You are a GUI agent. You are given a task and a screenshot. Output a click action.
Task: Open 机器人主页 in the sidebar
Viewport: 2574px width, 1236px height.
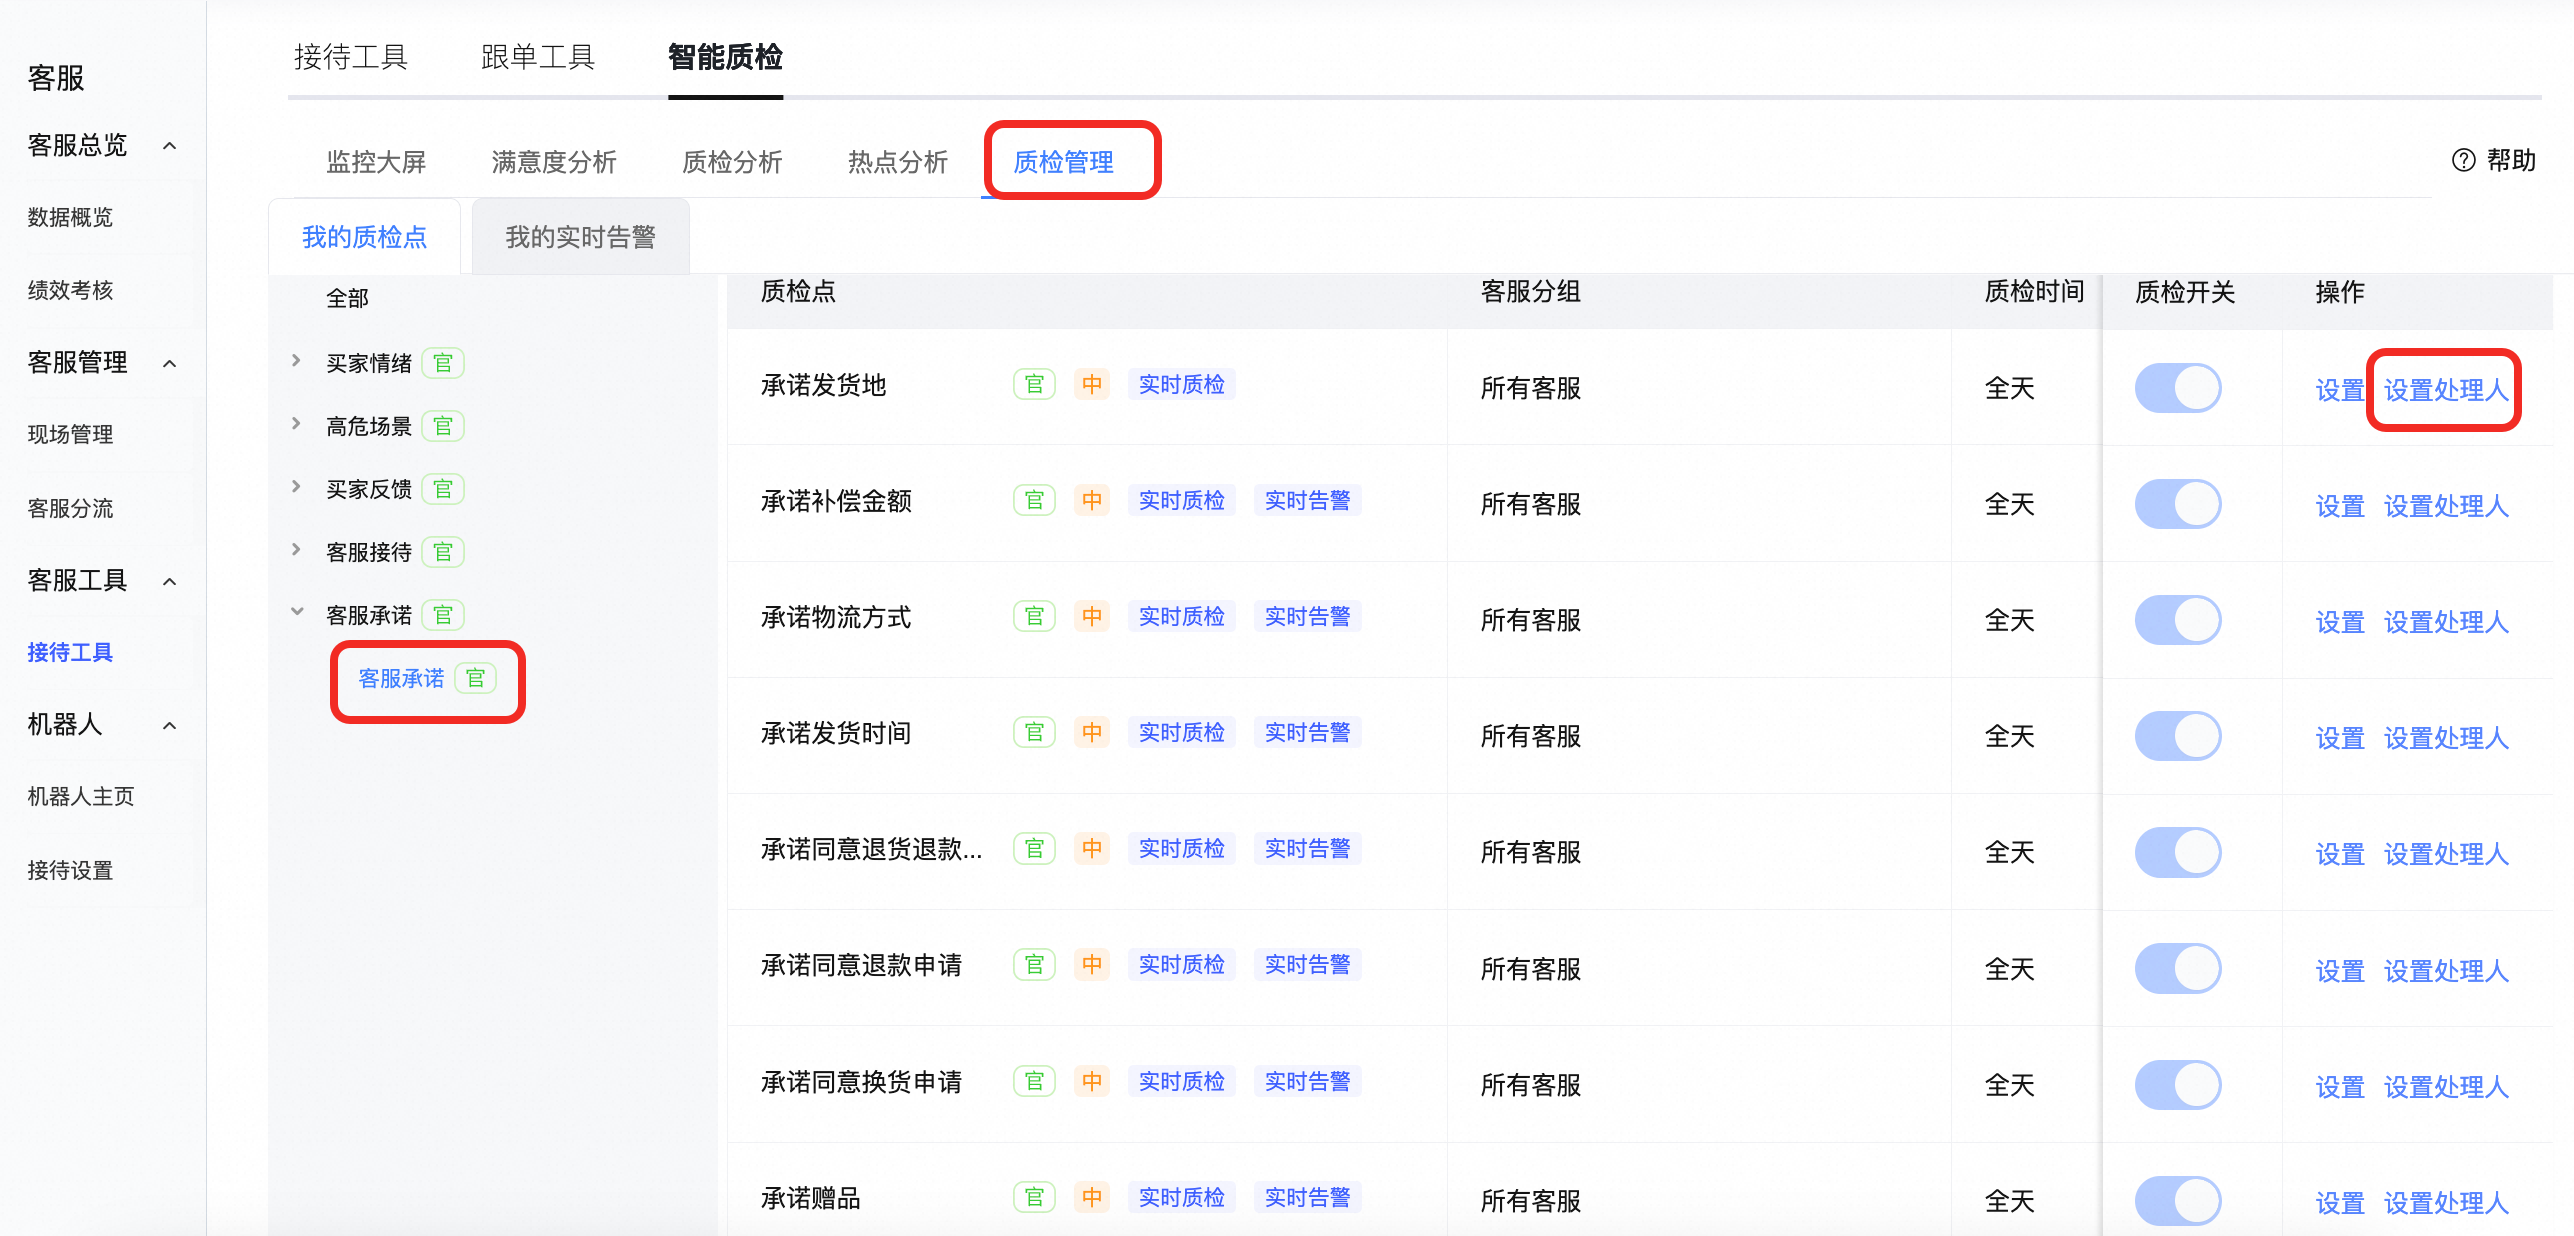(x=81, y=796)
